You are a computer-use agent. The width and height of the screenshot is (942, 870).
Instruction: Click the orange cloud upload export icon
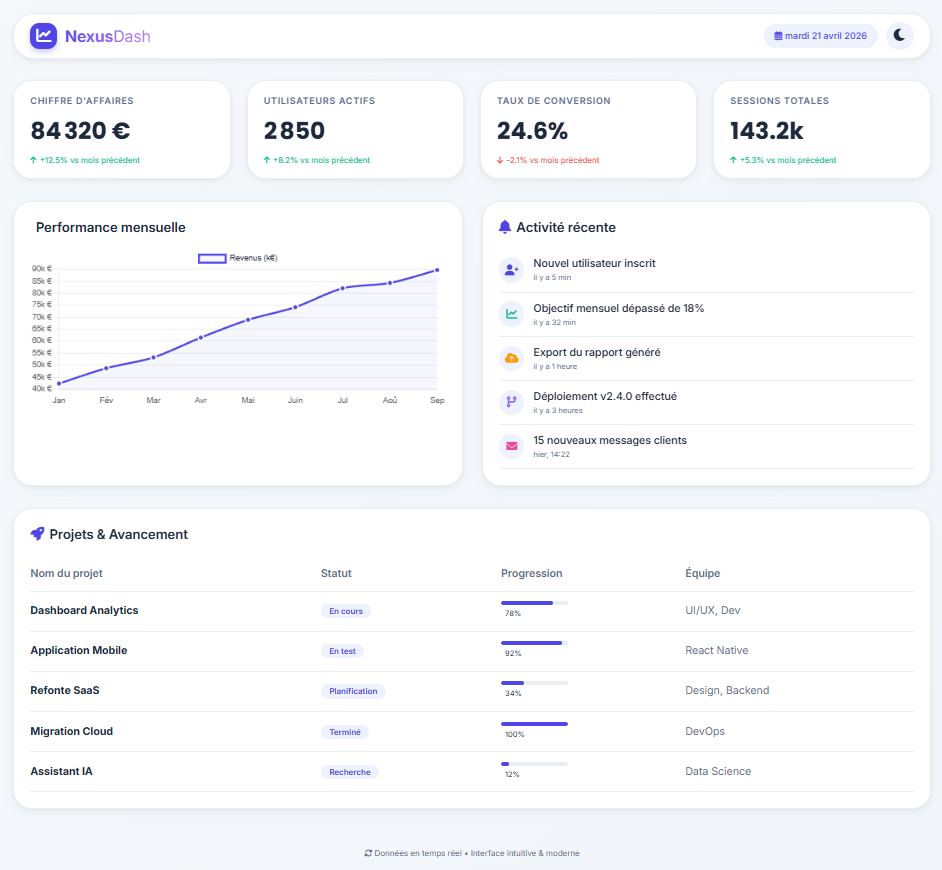click(x=511, y=358)
